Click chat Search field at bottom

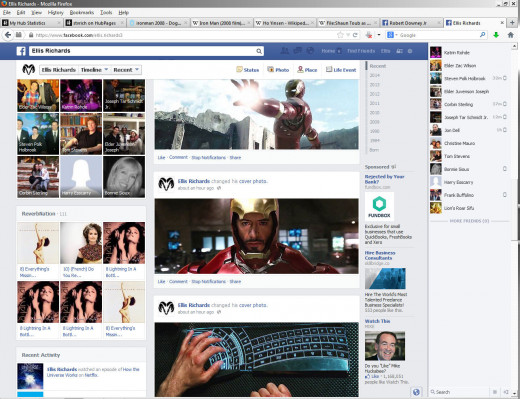[459, 392]
